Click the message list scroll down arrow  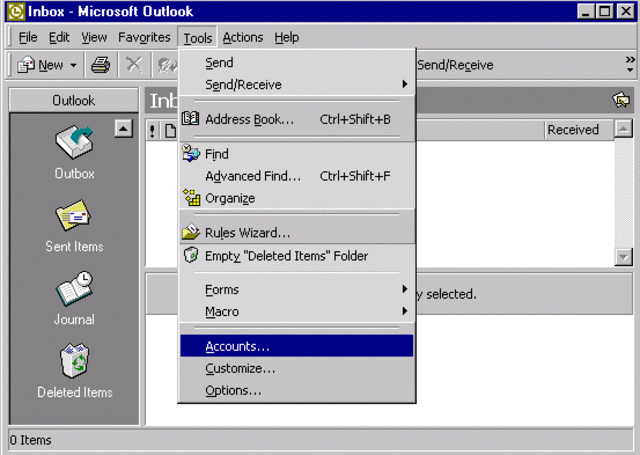click(x=623, y=257)
